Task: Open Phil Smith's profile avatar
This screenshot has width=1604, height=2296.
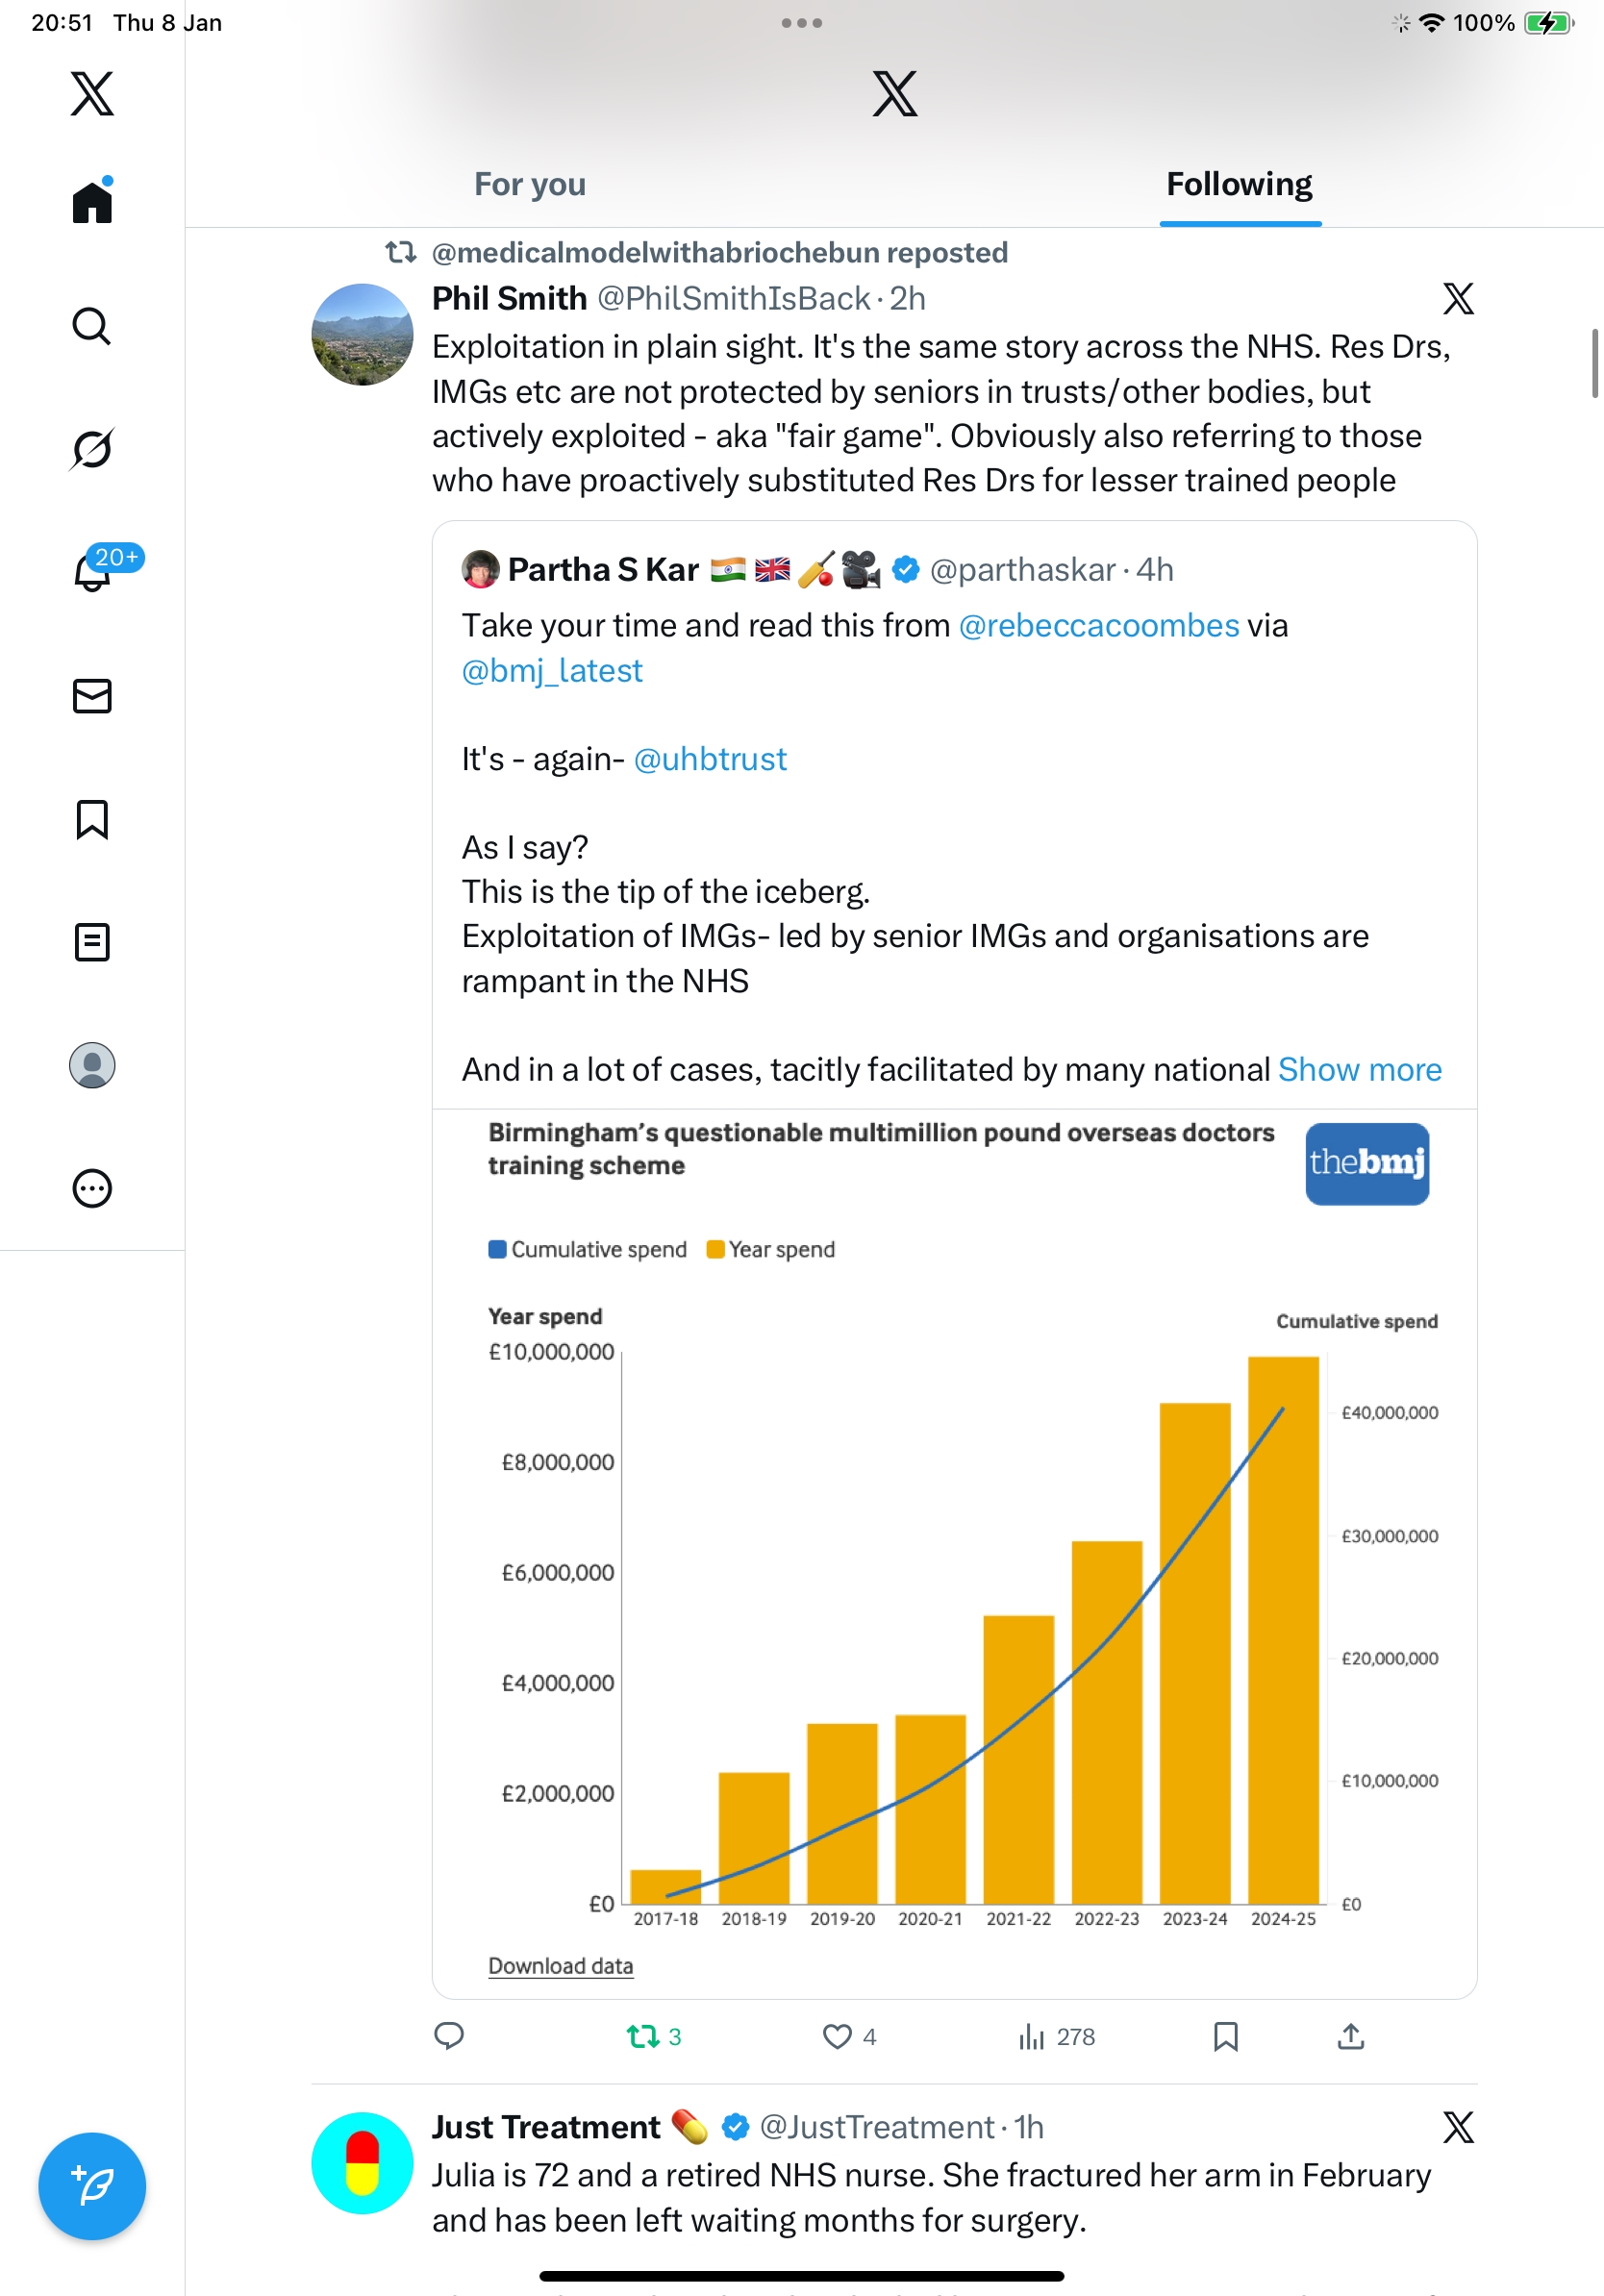Action: 362,334
